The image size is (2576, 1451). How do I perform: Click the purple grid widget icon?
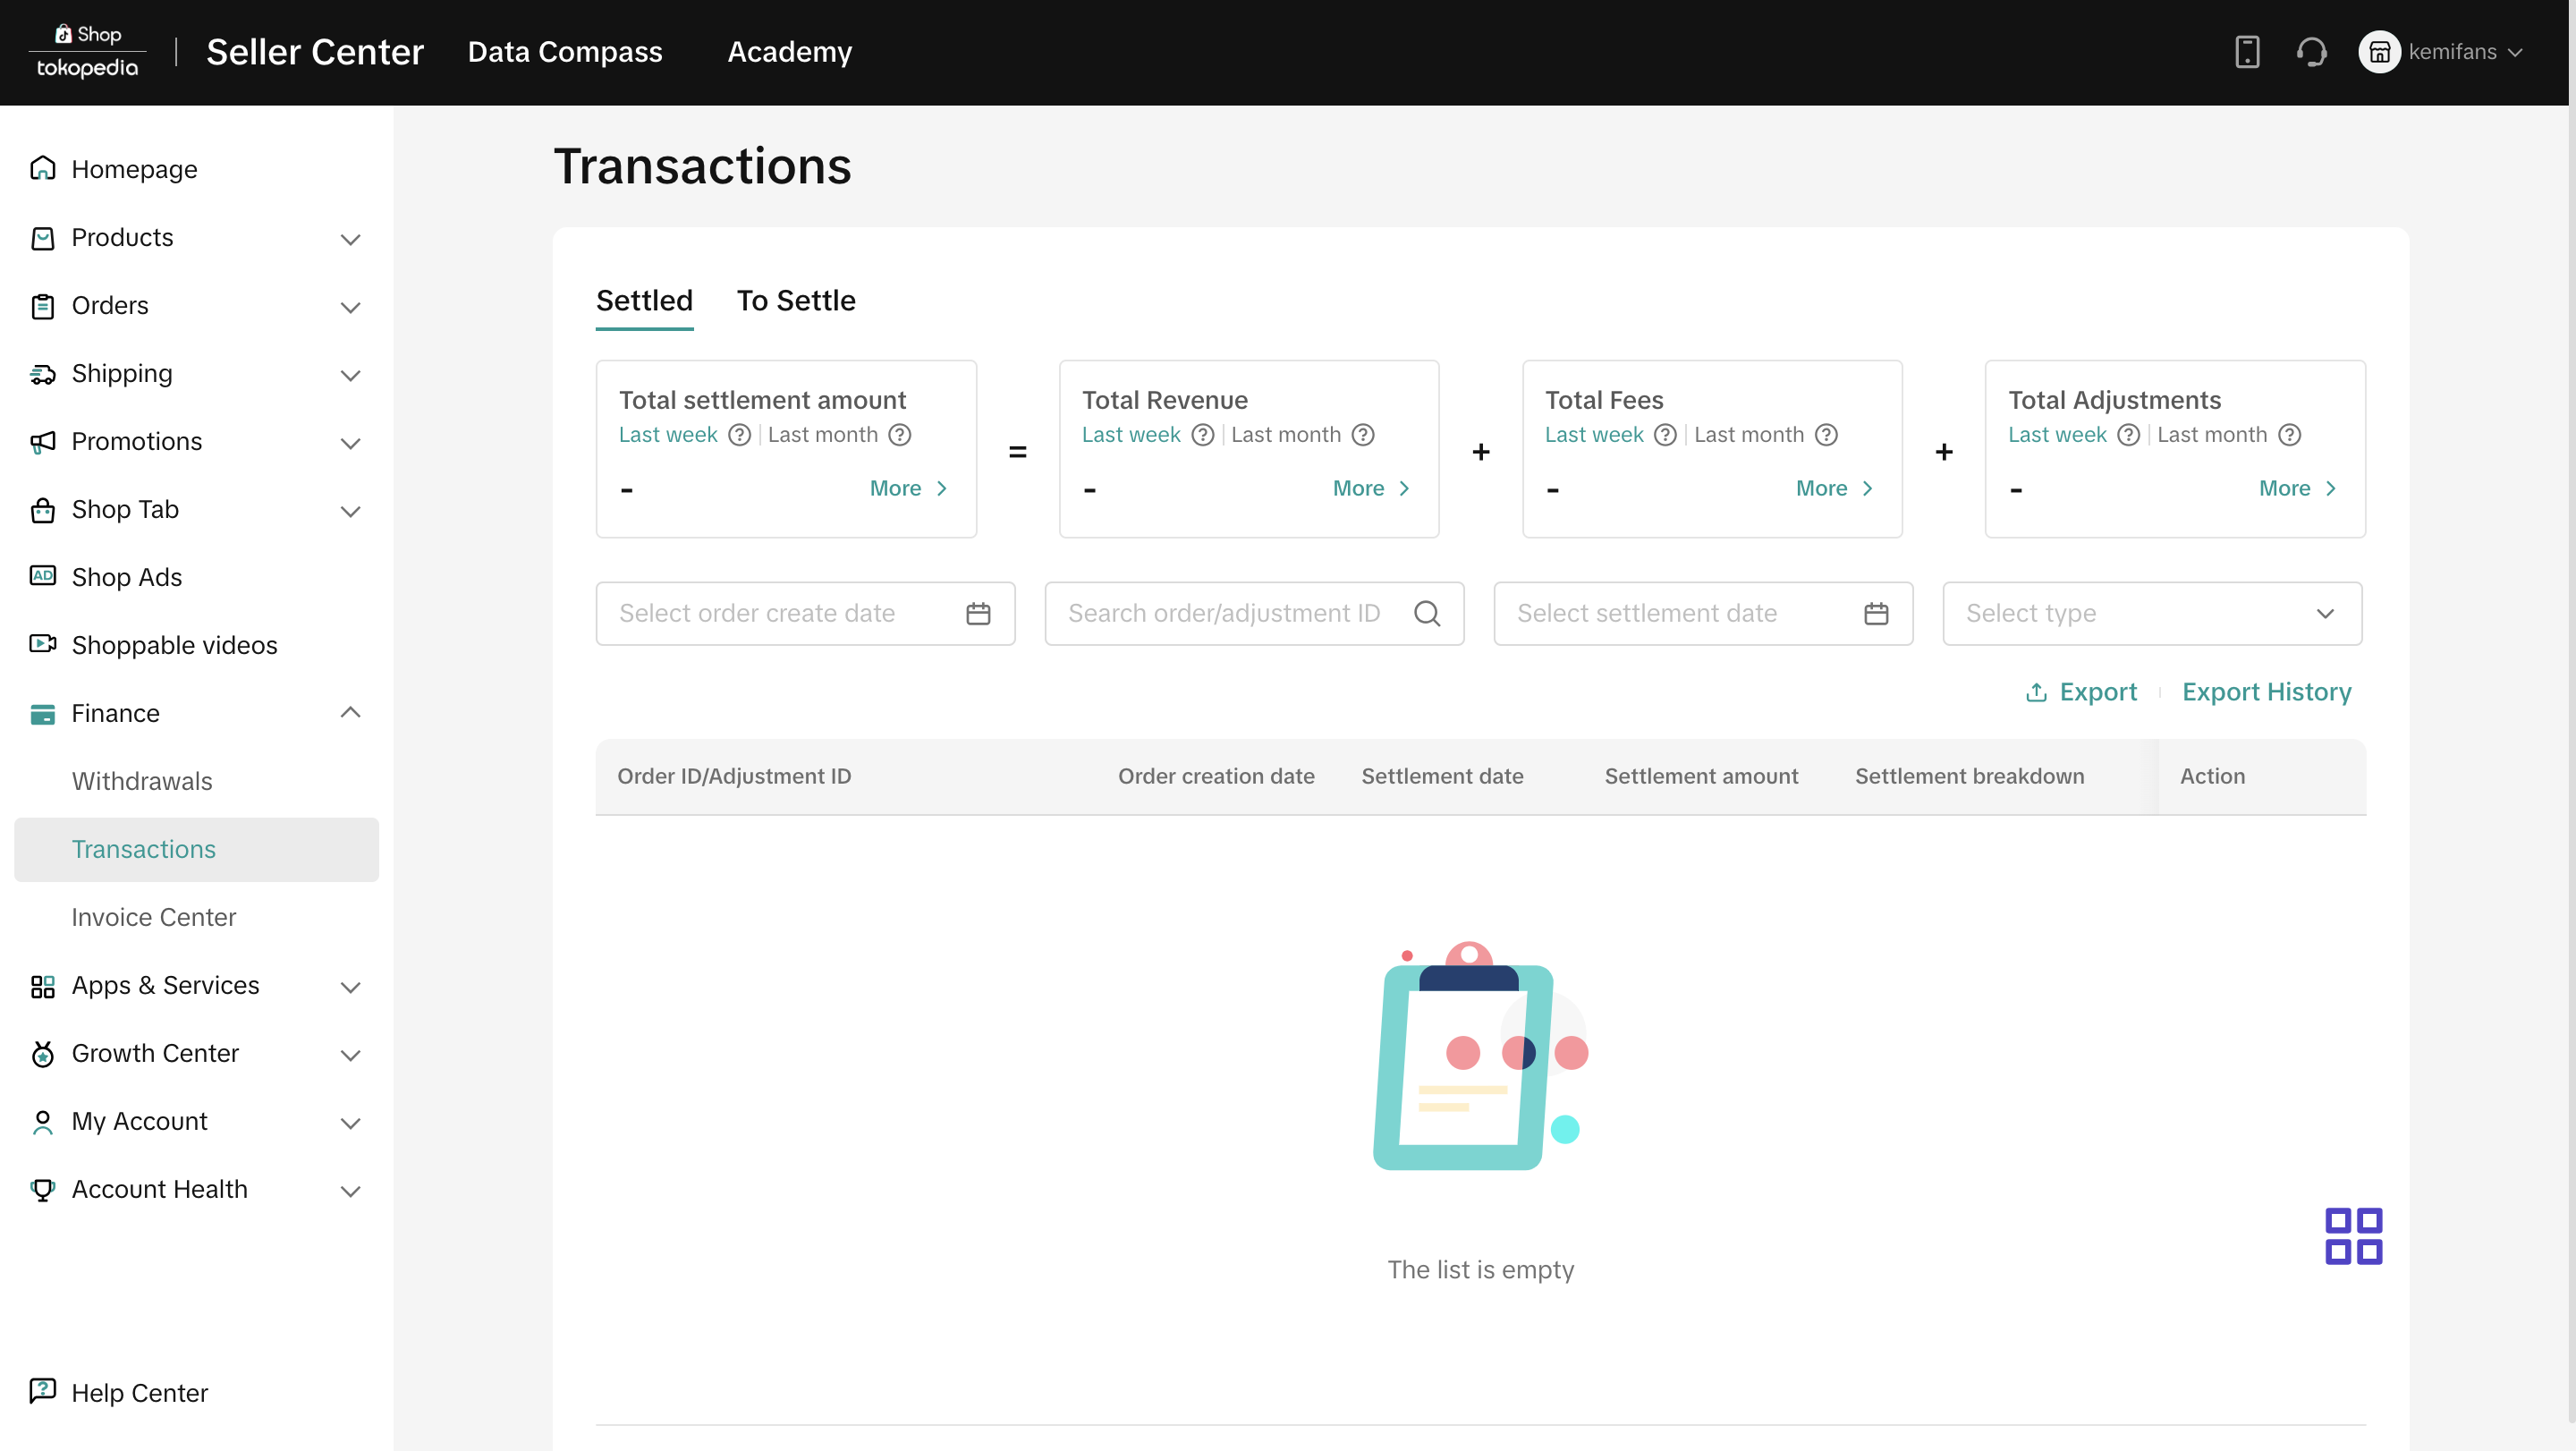(x=2353, y=1236)
